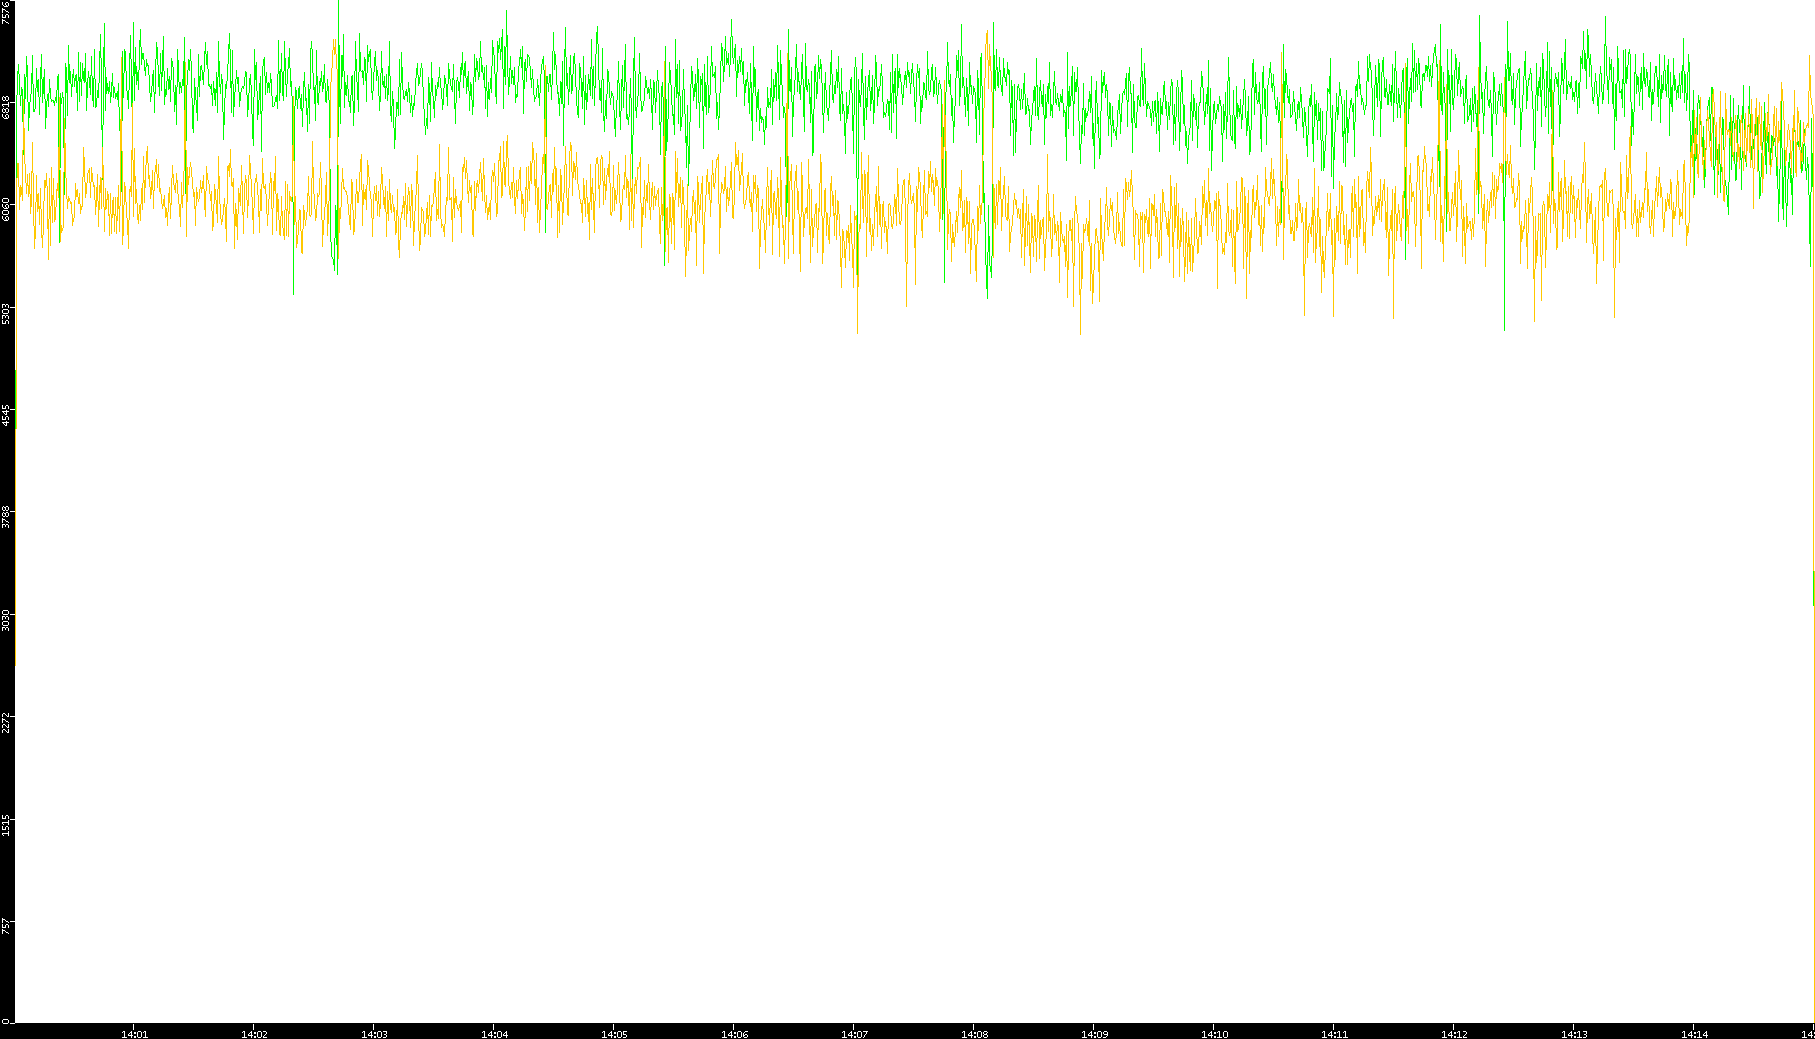Click the 14:05 time label
This screenshot has height=1039, width=1815.
[x=614, y=1034]
